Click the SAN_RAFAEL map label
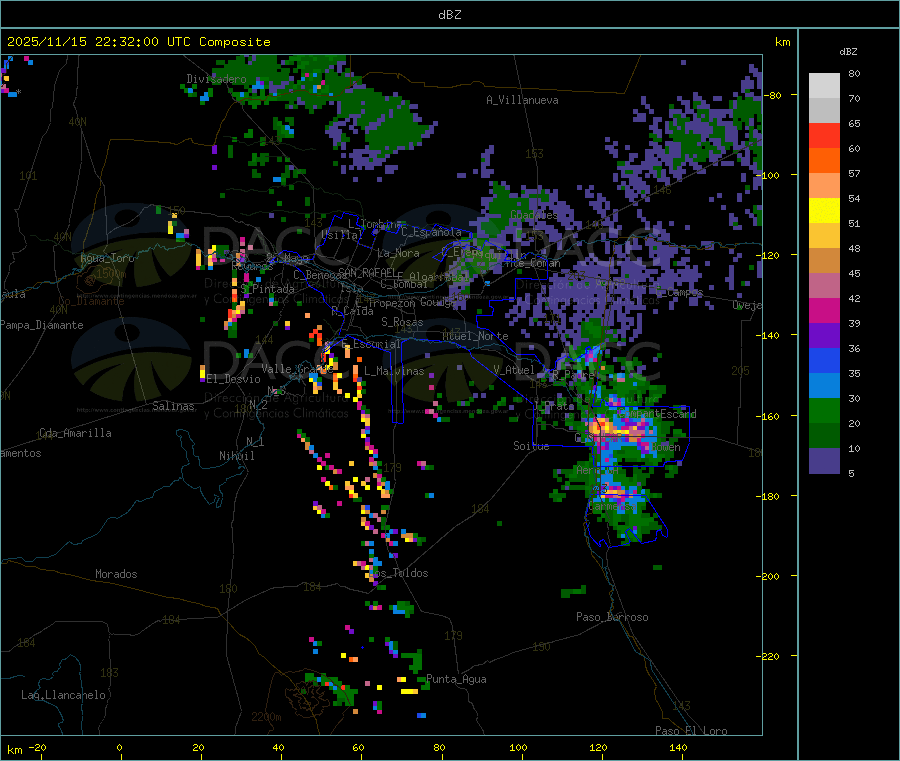 (x=367, y=272)
